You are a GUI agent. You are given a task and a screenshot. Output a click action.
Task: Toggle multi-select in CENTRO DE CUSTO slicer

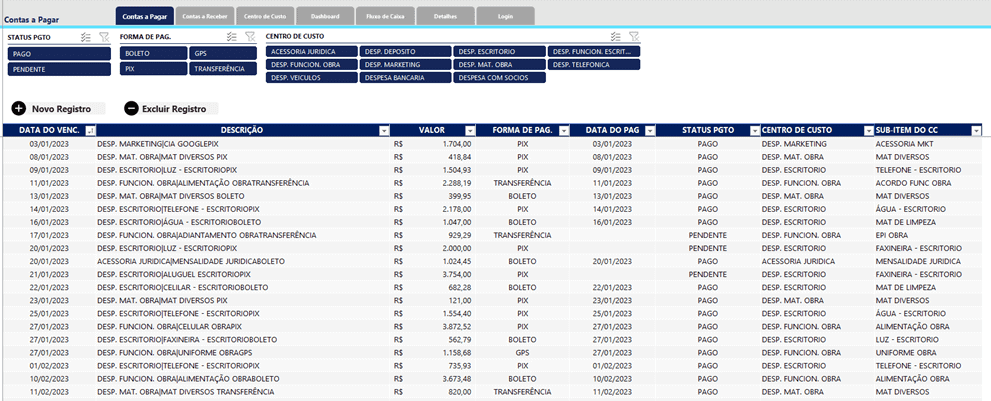(x=616, y=37)
